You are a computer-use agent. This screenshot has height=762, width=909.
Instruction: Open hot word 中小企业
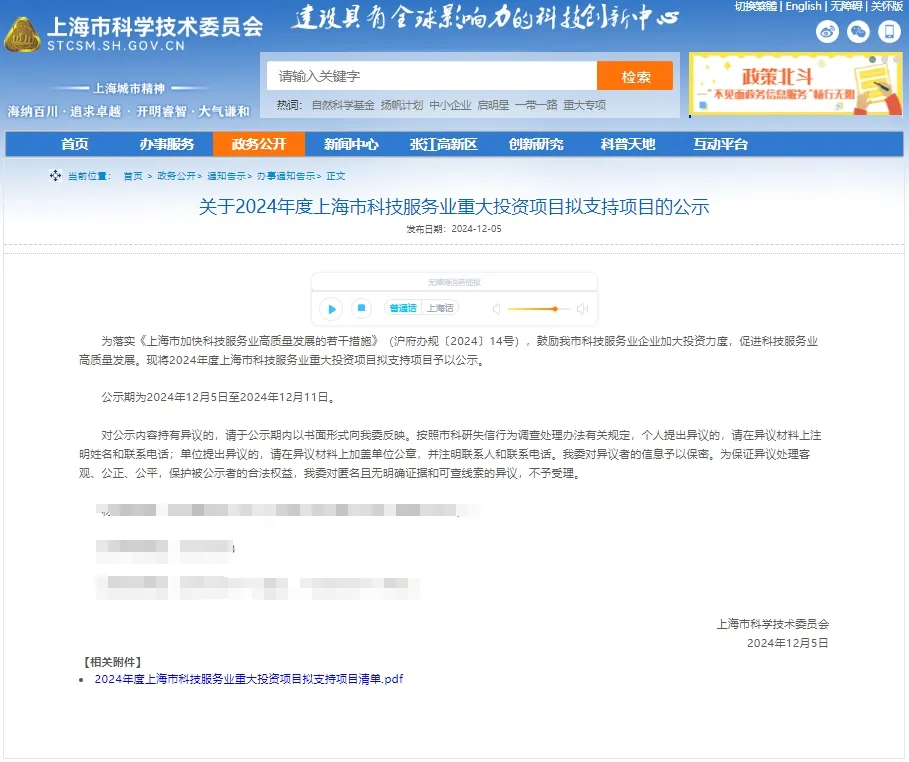tap(450, 105)
